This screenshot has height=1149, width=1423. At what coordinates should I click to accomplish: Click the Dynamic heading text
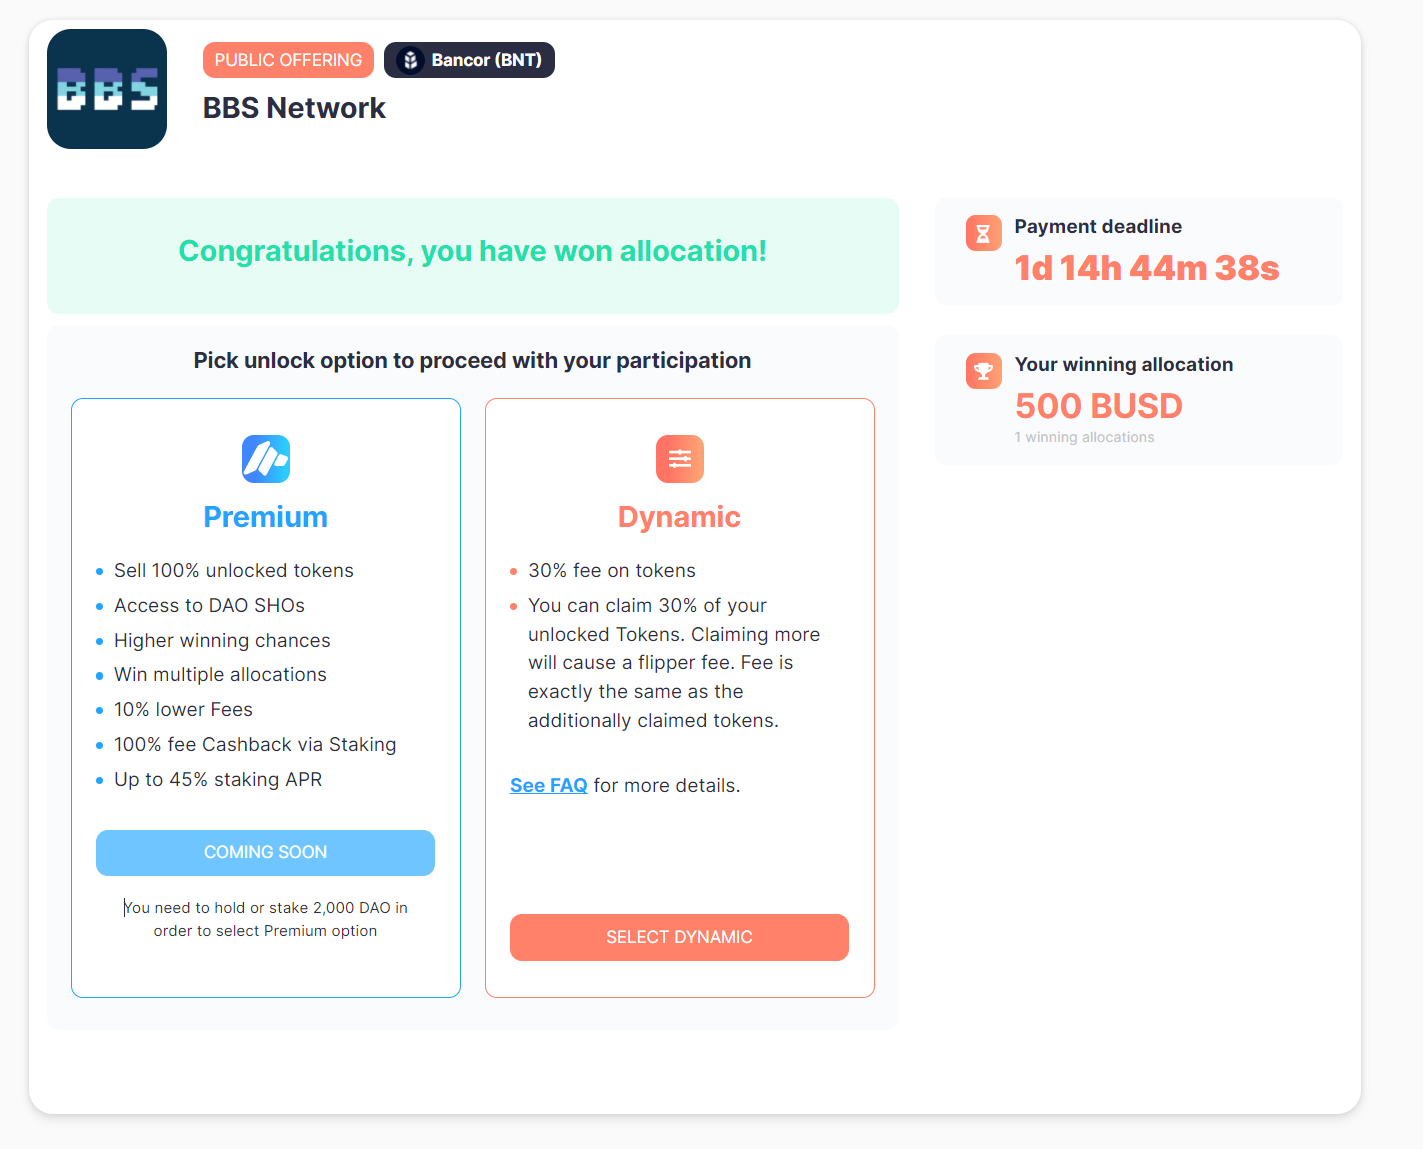pyautogui.click(x=679, y=517)
